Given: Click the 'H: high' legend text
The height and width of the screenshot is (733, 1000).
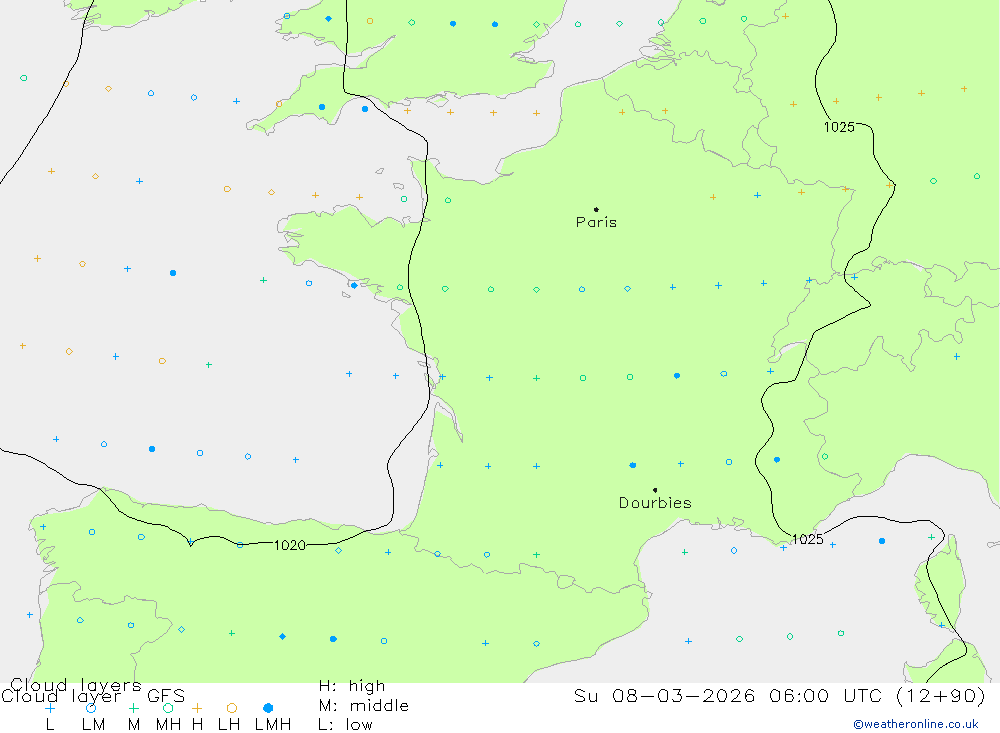Looking at the screenshot, I should pyautogui.click(x=352, y=686).
